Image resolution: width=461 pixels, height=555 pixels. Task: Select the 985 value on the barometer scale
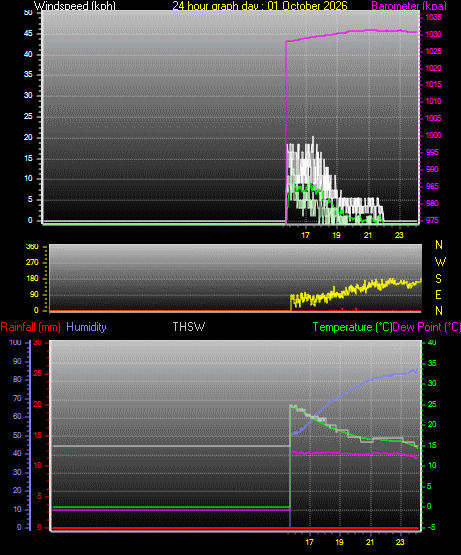[432, 186]
